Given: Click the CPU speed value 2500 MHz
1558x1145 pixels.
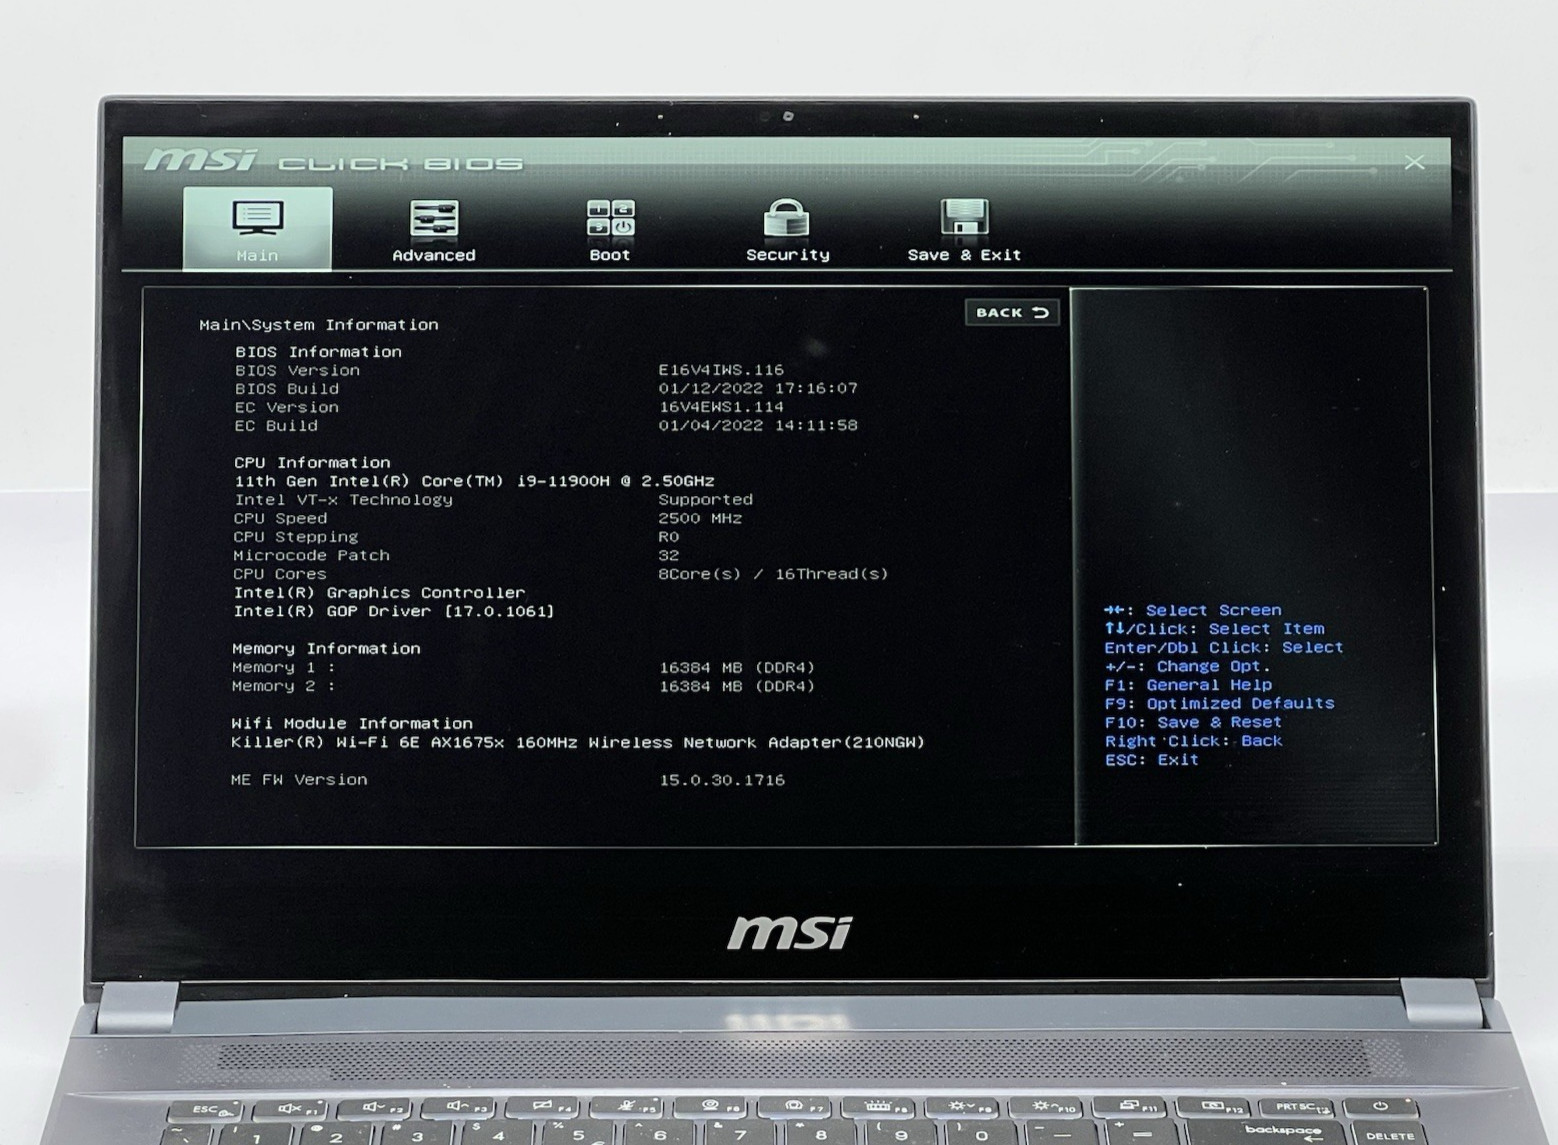Looking at the screenshot, I should coord(700,519).
